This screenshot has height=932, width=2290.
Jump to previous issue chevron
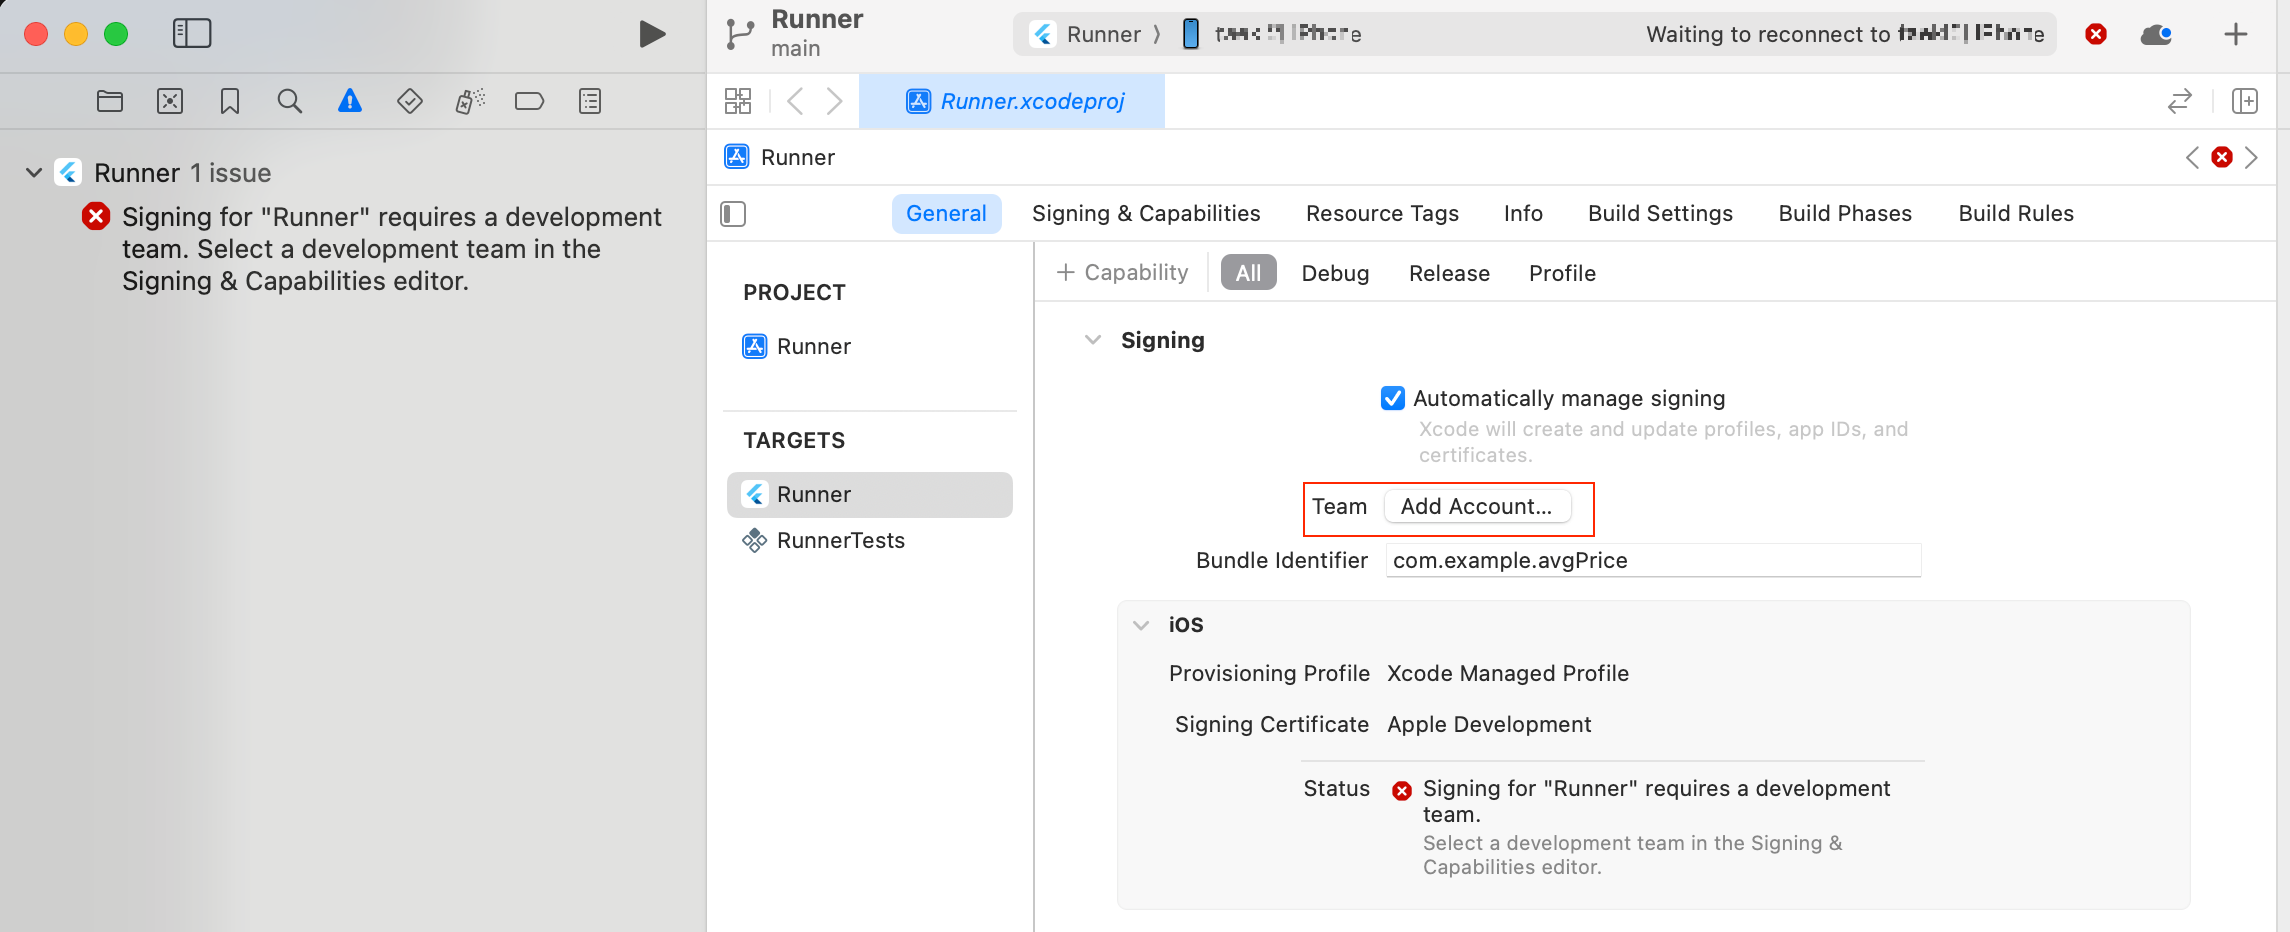[2193, 157]
